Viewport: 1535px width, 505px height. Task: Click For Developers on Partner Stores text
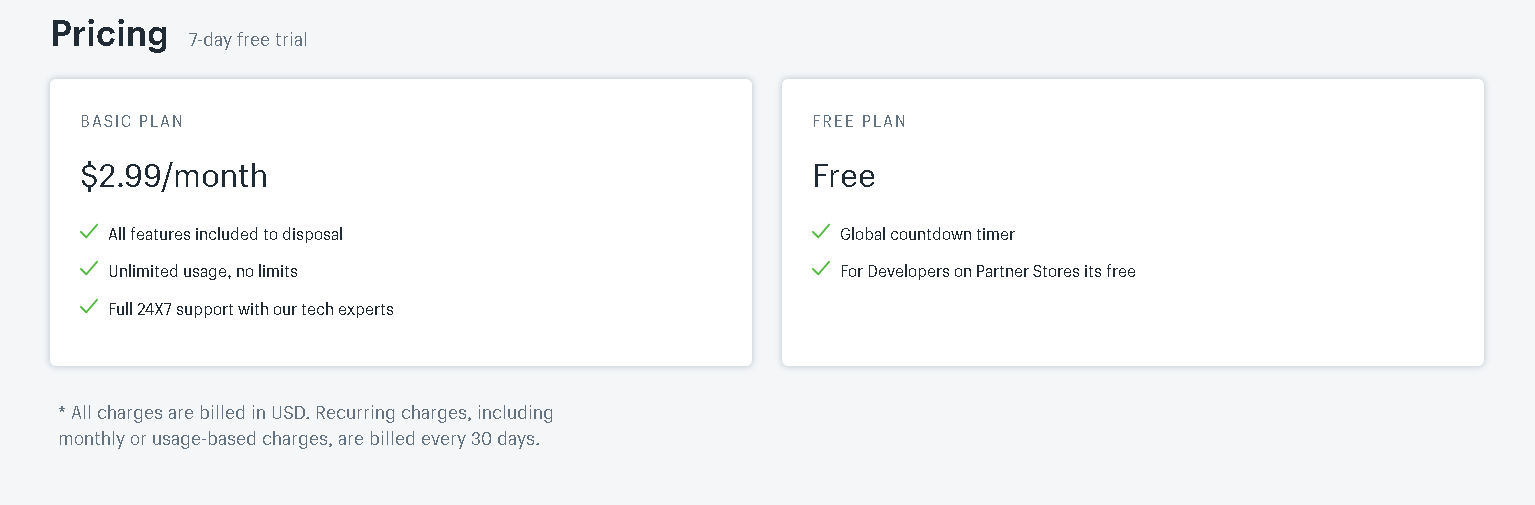coord(988,271)
